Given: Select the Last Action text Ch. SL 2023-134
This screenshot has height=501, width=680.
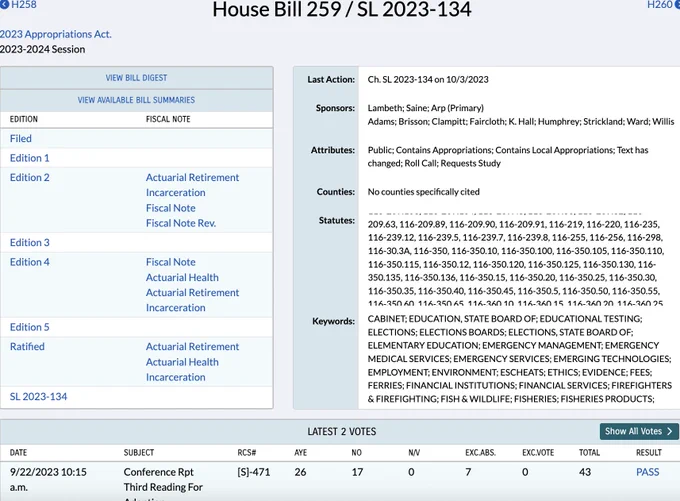Looking at the screenshot, I should [x=428, y=79].
